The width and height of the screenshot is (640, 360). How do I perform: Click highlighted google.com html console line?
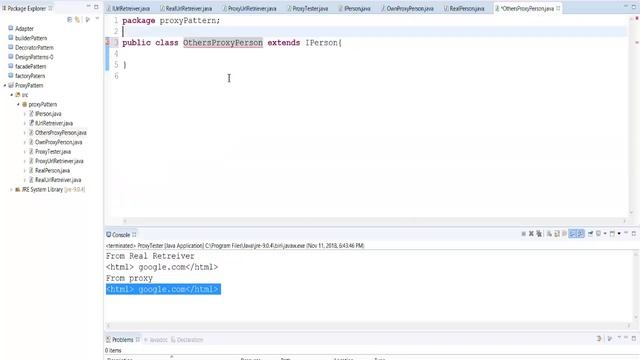pos(163,289)
